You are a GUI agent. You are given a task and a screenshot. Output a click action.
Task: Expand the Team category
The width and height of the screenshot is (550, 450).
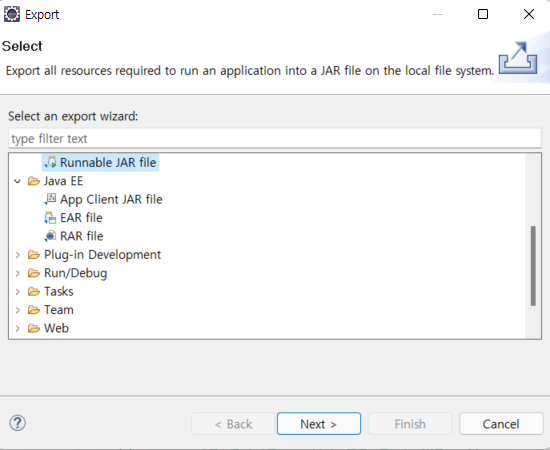click(x=17, y=310)
